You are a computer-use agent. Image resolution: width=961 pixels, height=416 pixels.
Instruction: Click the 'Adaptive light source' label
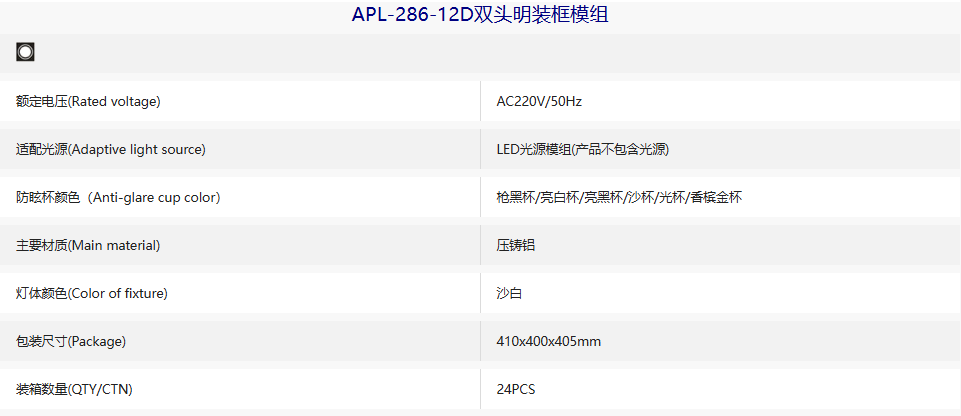click(111, 149)
